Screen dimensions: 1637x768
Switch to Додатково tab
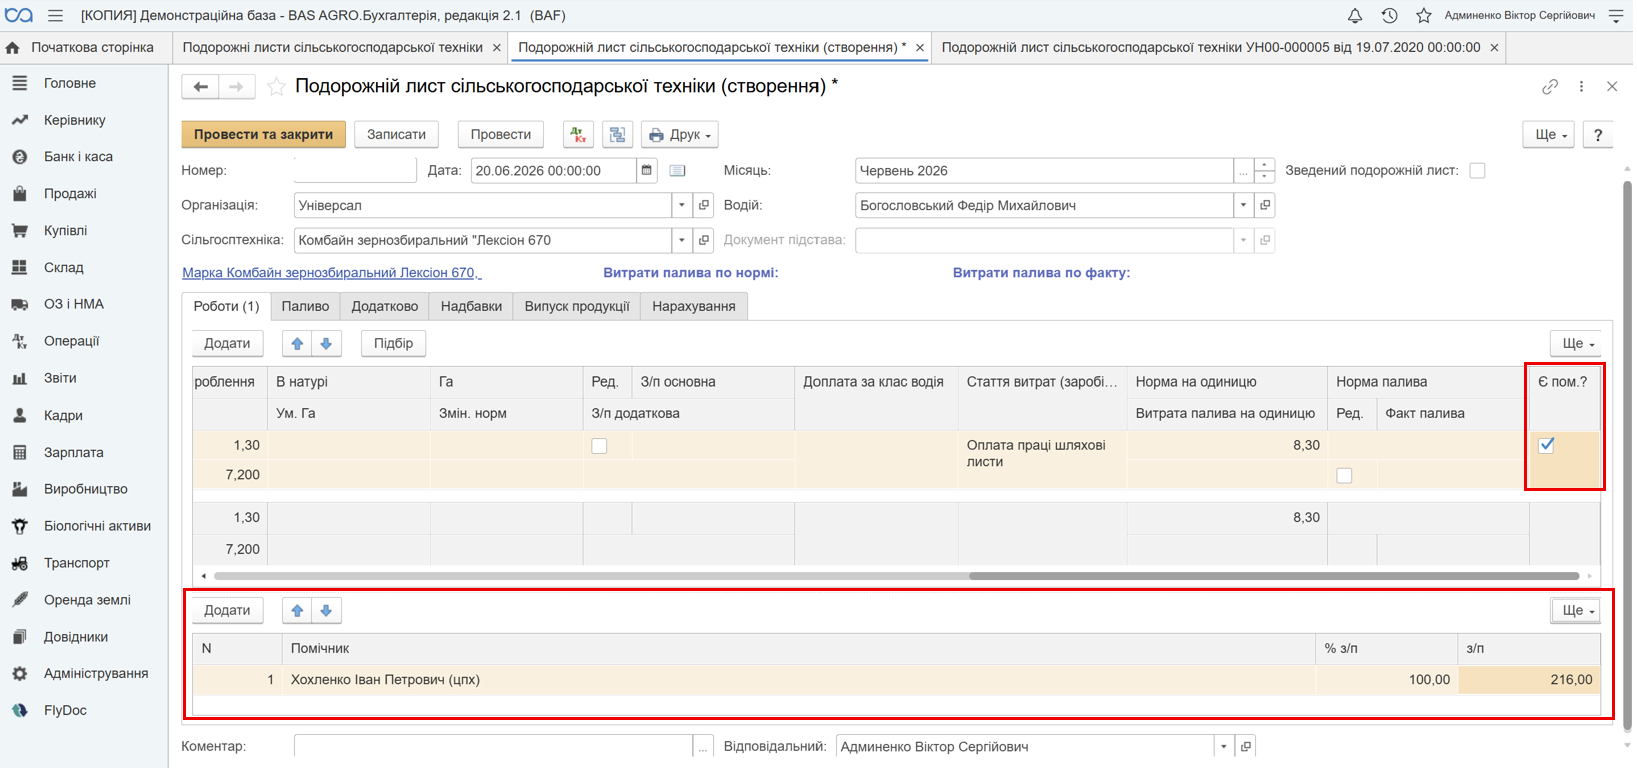385,306
